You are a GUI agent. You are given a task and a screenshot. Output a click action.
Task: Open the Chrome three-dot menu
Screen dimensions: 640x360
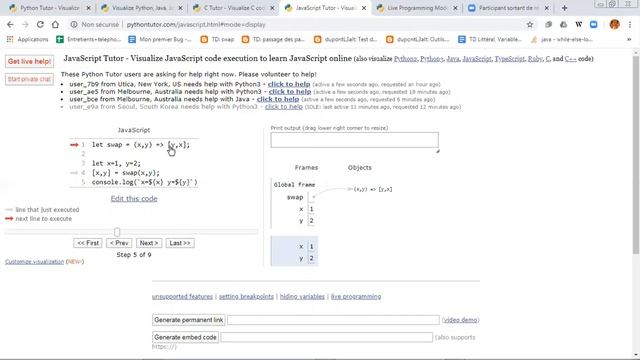click(630, 24)
